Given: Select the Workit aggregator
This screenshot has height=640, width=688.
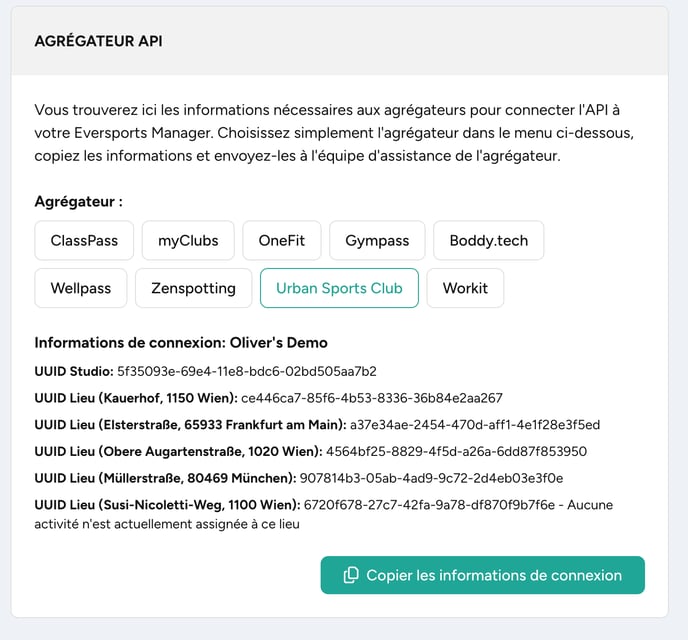Looking at the screenshot, I should click(465, 288).
